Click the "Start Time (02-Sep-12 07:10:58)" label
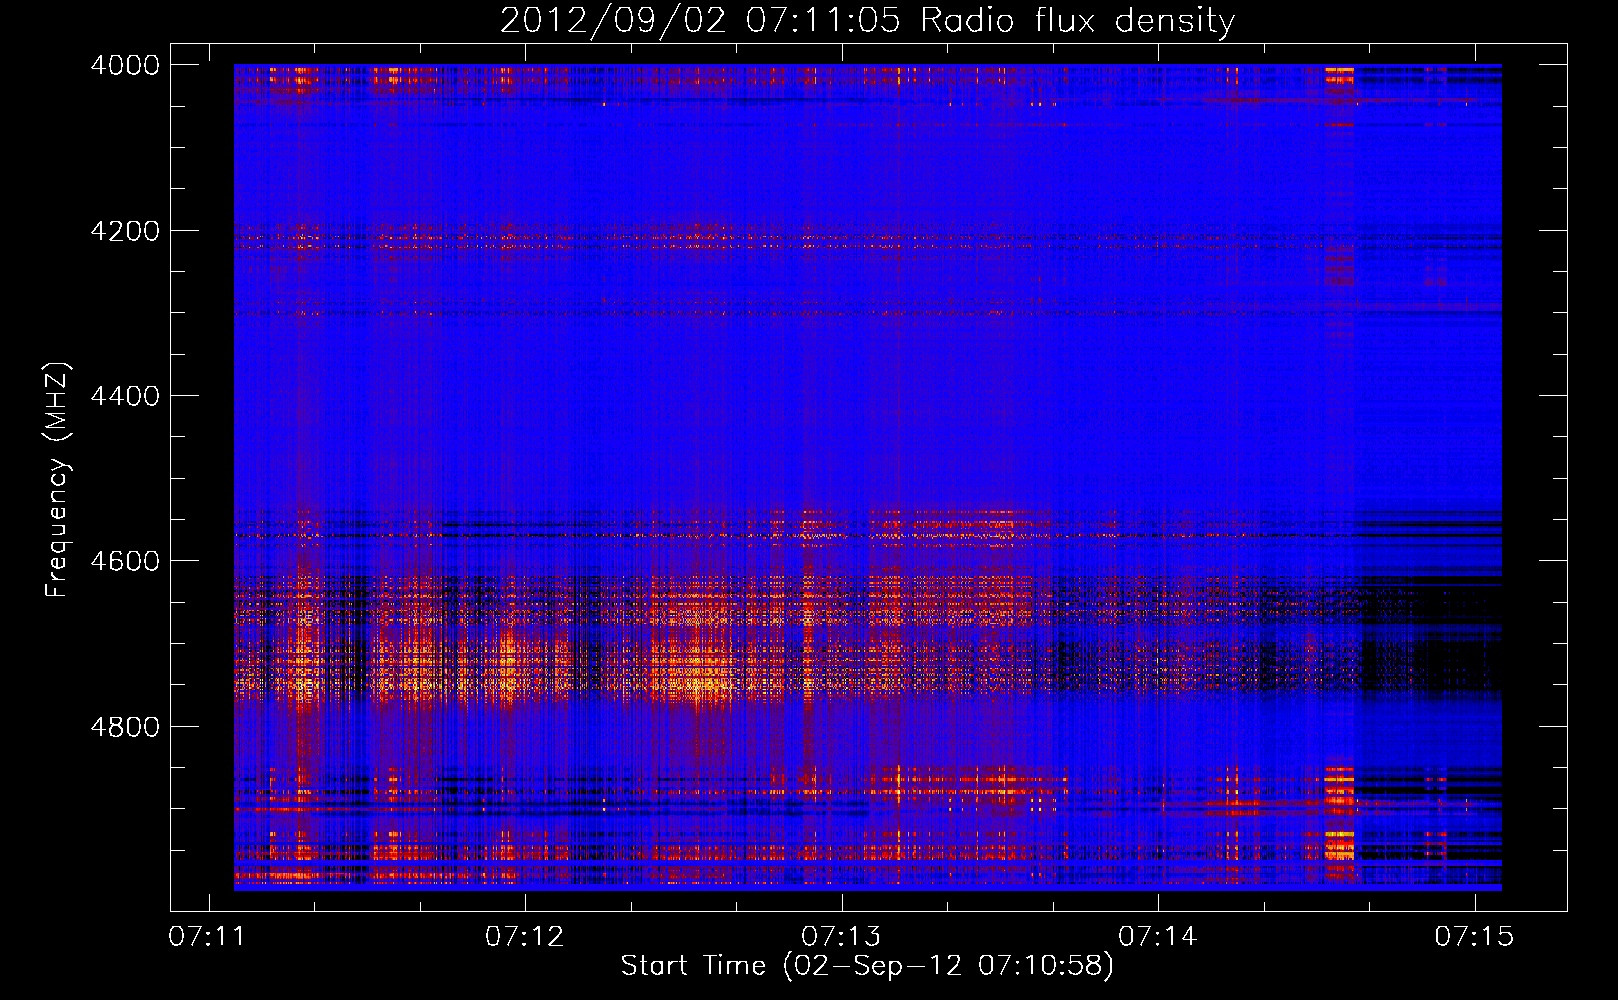 pyautogui.click(x=867, y=966)
